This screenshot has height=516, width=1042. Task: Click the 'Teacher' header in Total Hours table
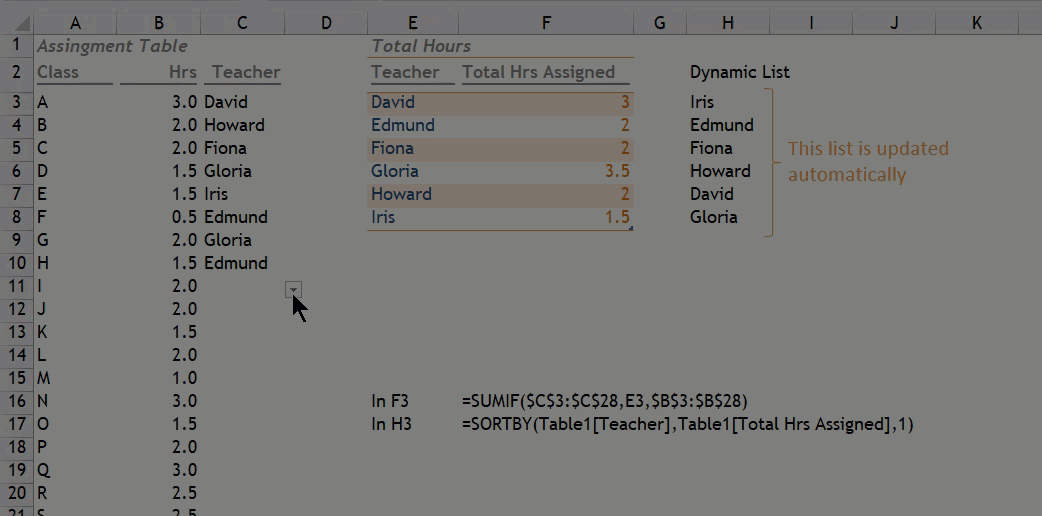click(405, 72)
